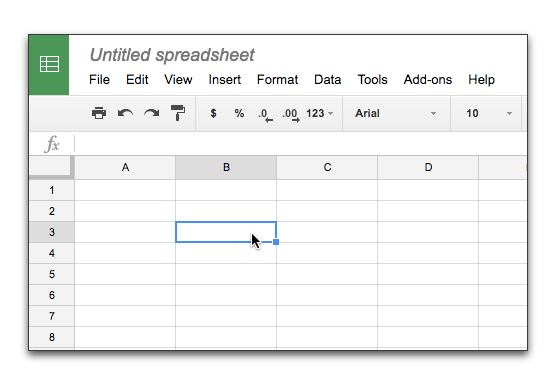Open the Format menu
Viewport: 556px width, 383px height.
pyautogui.click(x=277, y=79)
